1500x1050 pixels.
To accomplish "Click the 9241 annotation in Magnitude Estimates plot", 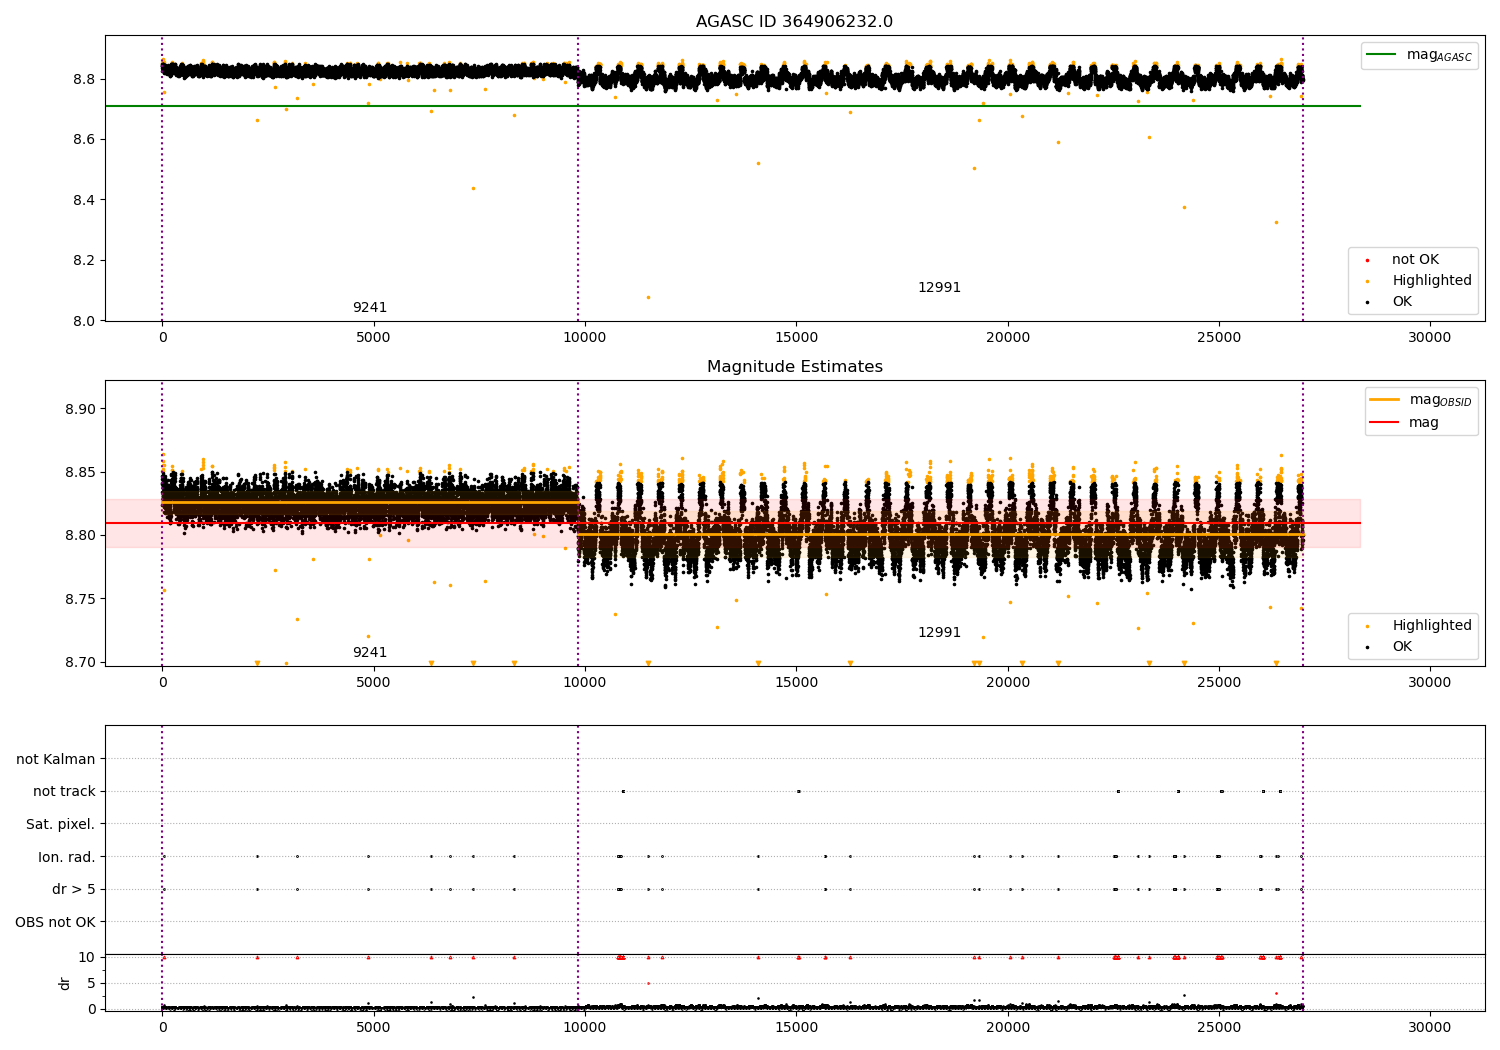I will (x=369, y=653).
